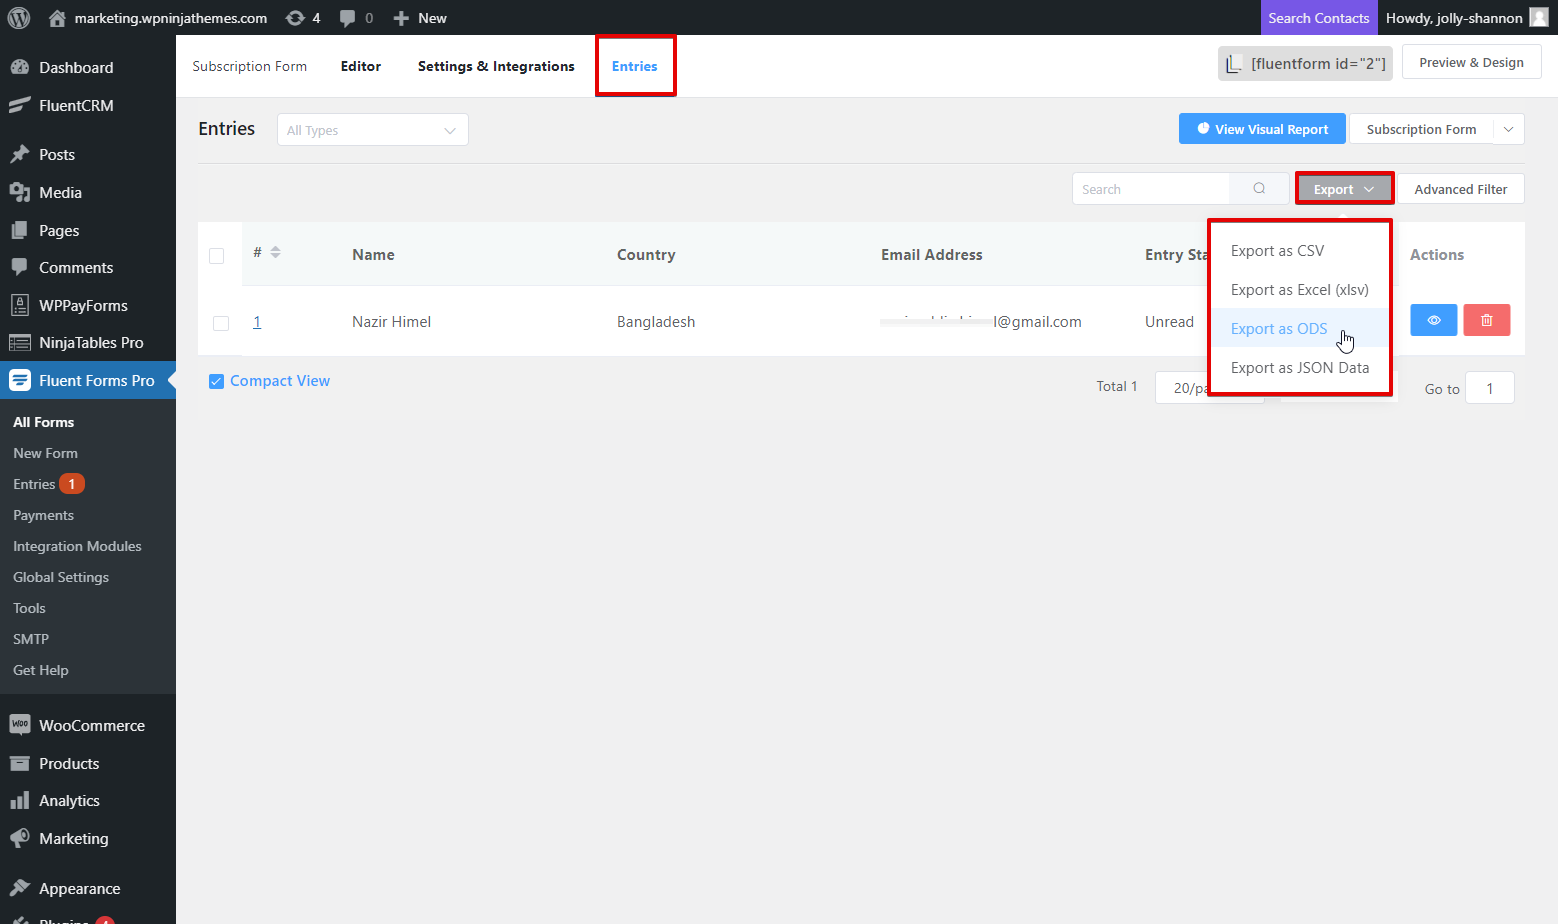Click the WPPayForms sidebar icon
Viewport: 1558px width, 924px height.
[x=19, y=305]
